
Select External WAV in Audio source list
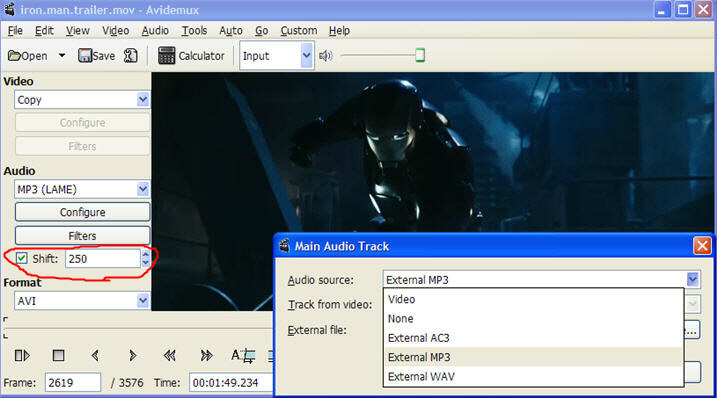tap(533, 376)
